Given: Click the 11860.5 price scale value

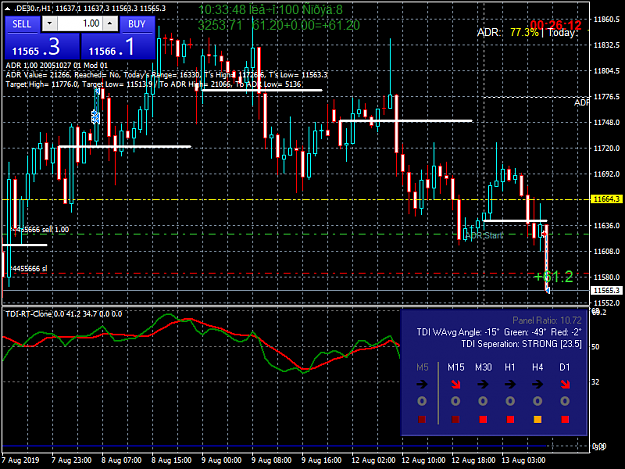Looking at the screenshot, I should click(606, 19).
